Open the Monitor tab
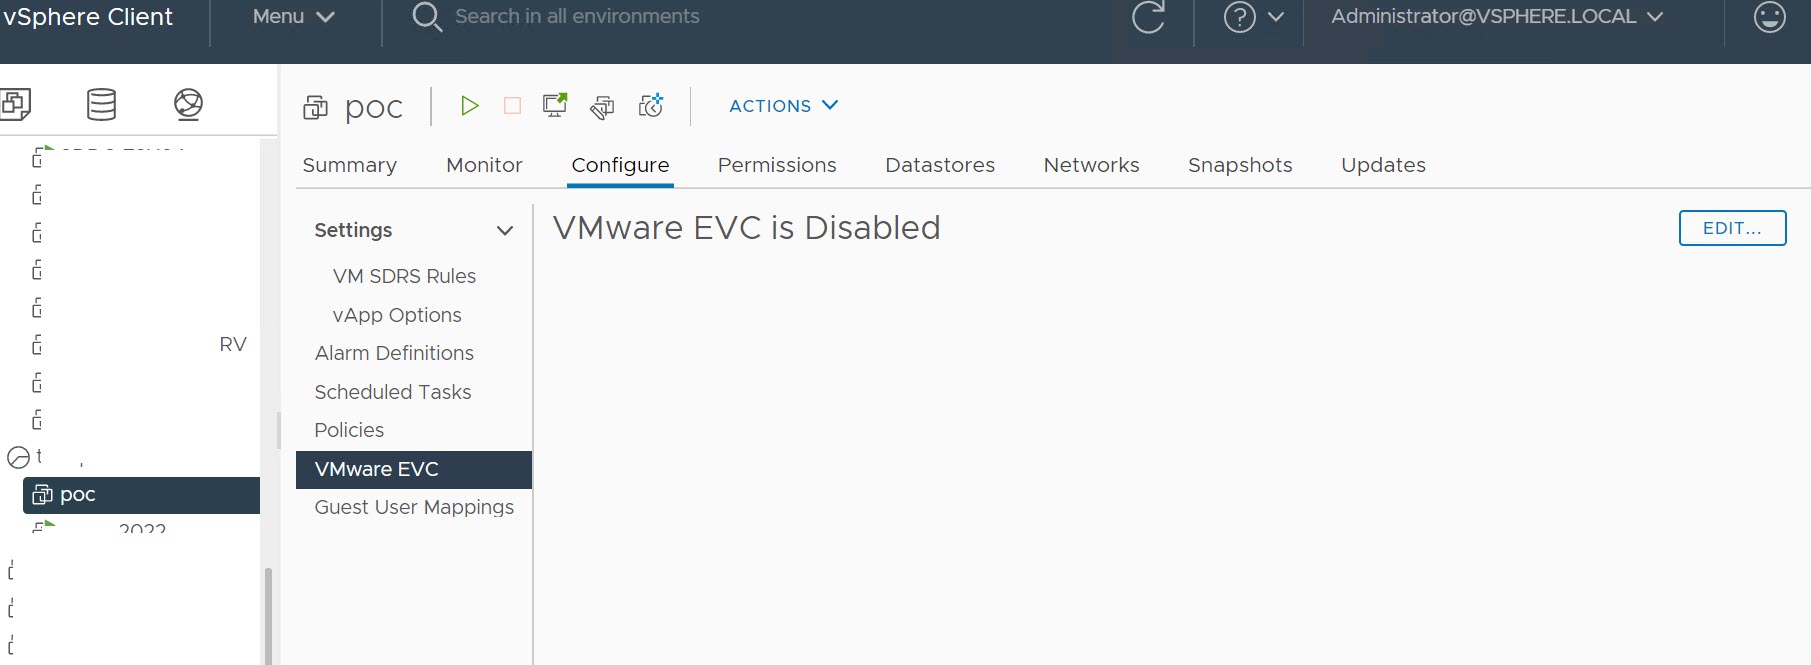Screen dimensions: 1811x665 pos(484,165)
